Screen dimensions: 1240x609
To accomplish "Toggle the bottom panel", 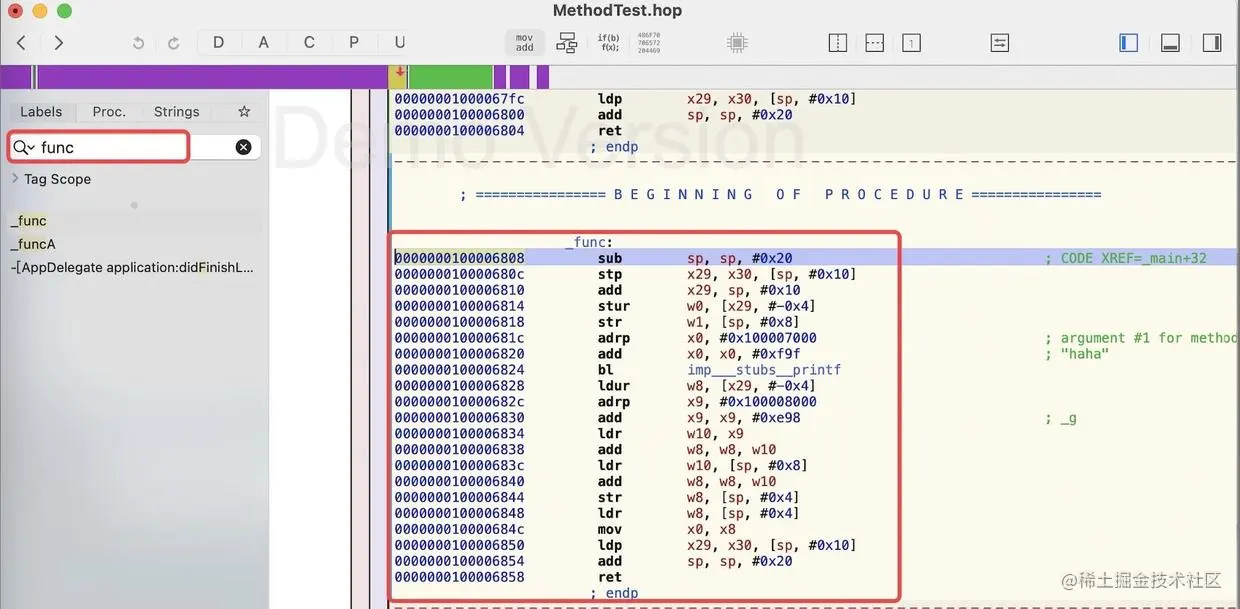I will tap(1171, 43).
